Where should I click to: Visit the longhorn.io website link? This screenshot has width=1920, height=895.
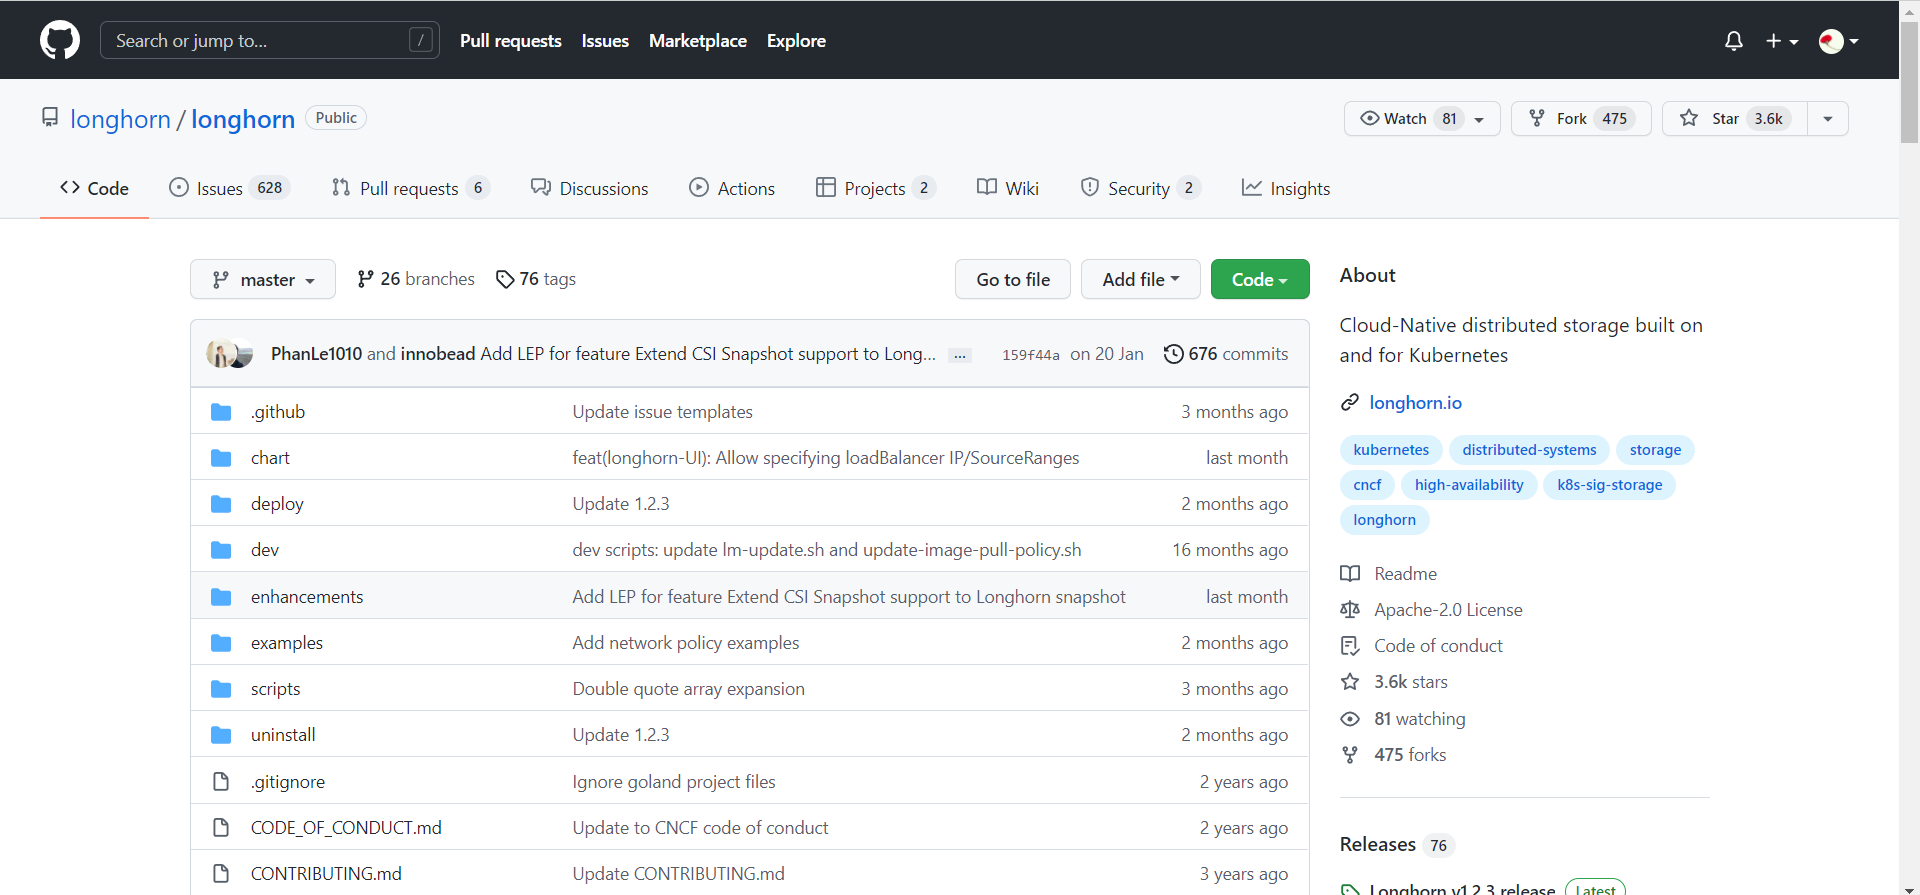pyautogui.click(x=1415, y=403)
